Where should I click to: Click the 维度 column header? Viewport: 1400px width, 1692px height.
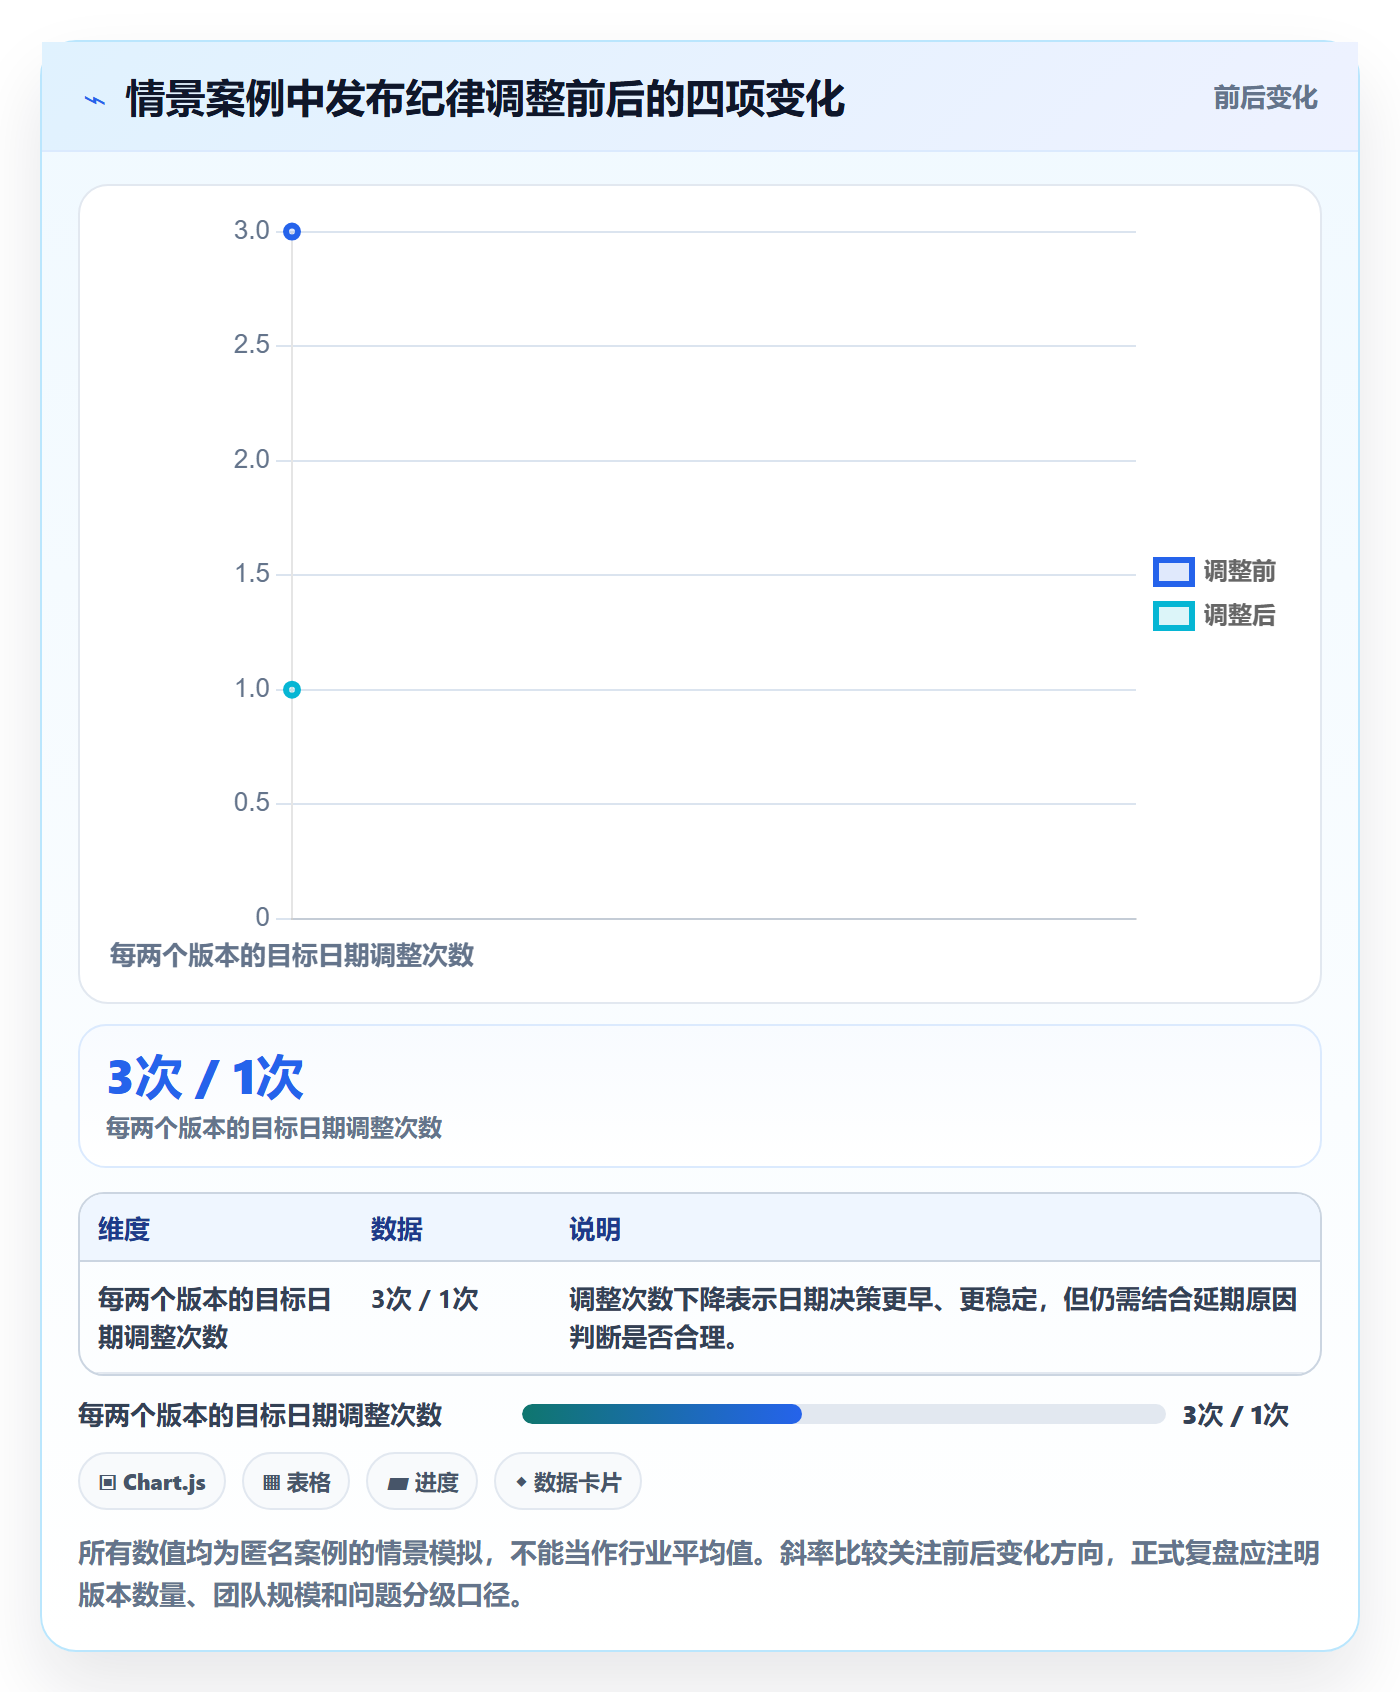tap(124, 1229)
